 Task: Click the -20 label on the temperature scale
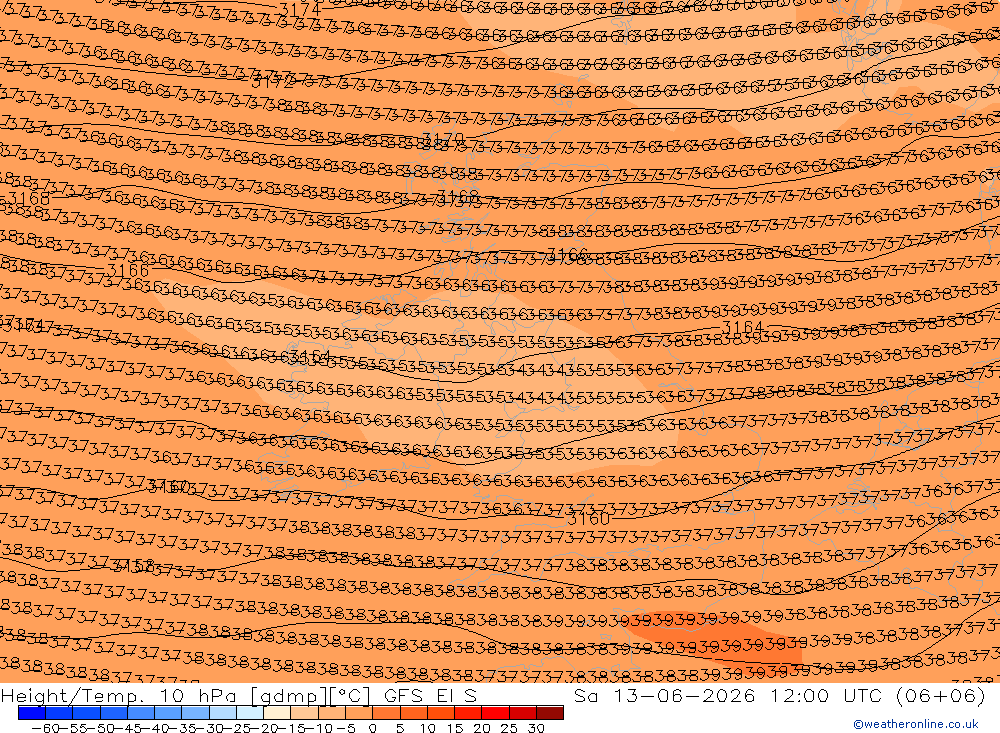pos(265,728)
